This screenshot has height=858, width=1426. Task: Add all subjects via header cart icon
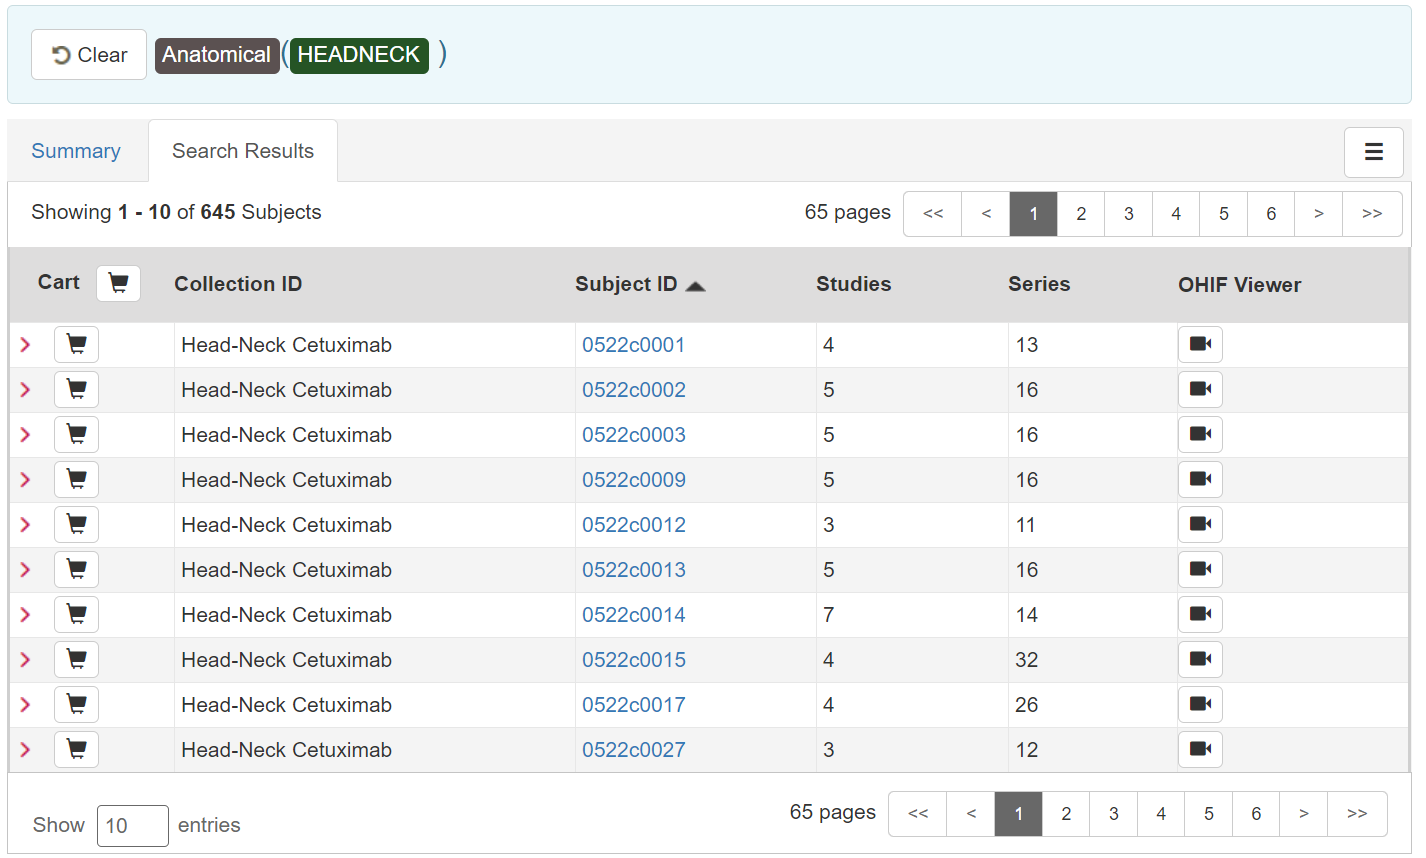(118, 283)
